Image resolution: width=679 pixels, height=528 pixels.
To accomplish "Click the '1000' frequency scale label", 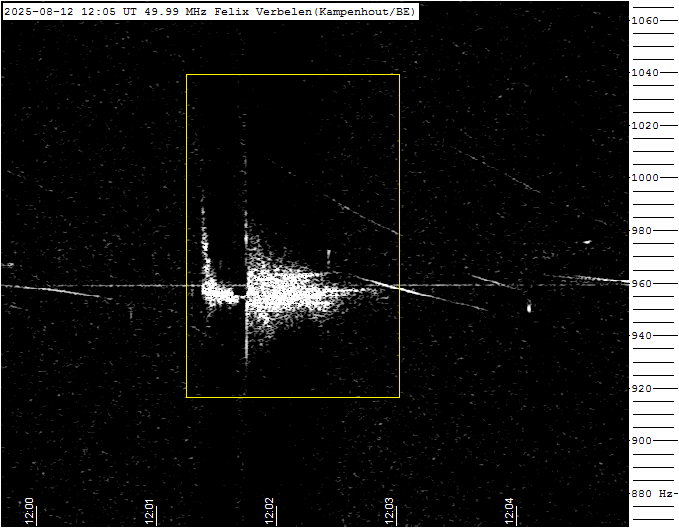I will point(645,178).
